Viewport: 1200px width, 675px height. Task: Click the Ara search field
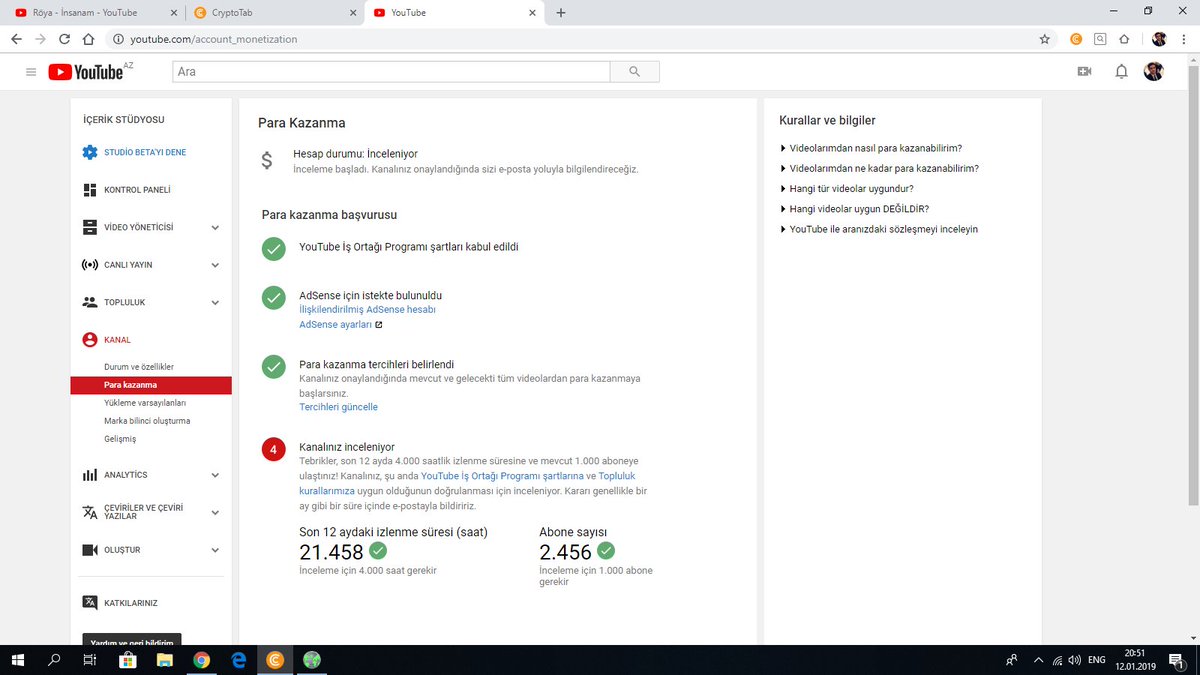click(391, 72)
